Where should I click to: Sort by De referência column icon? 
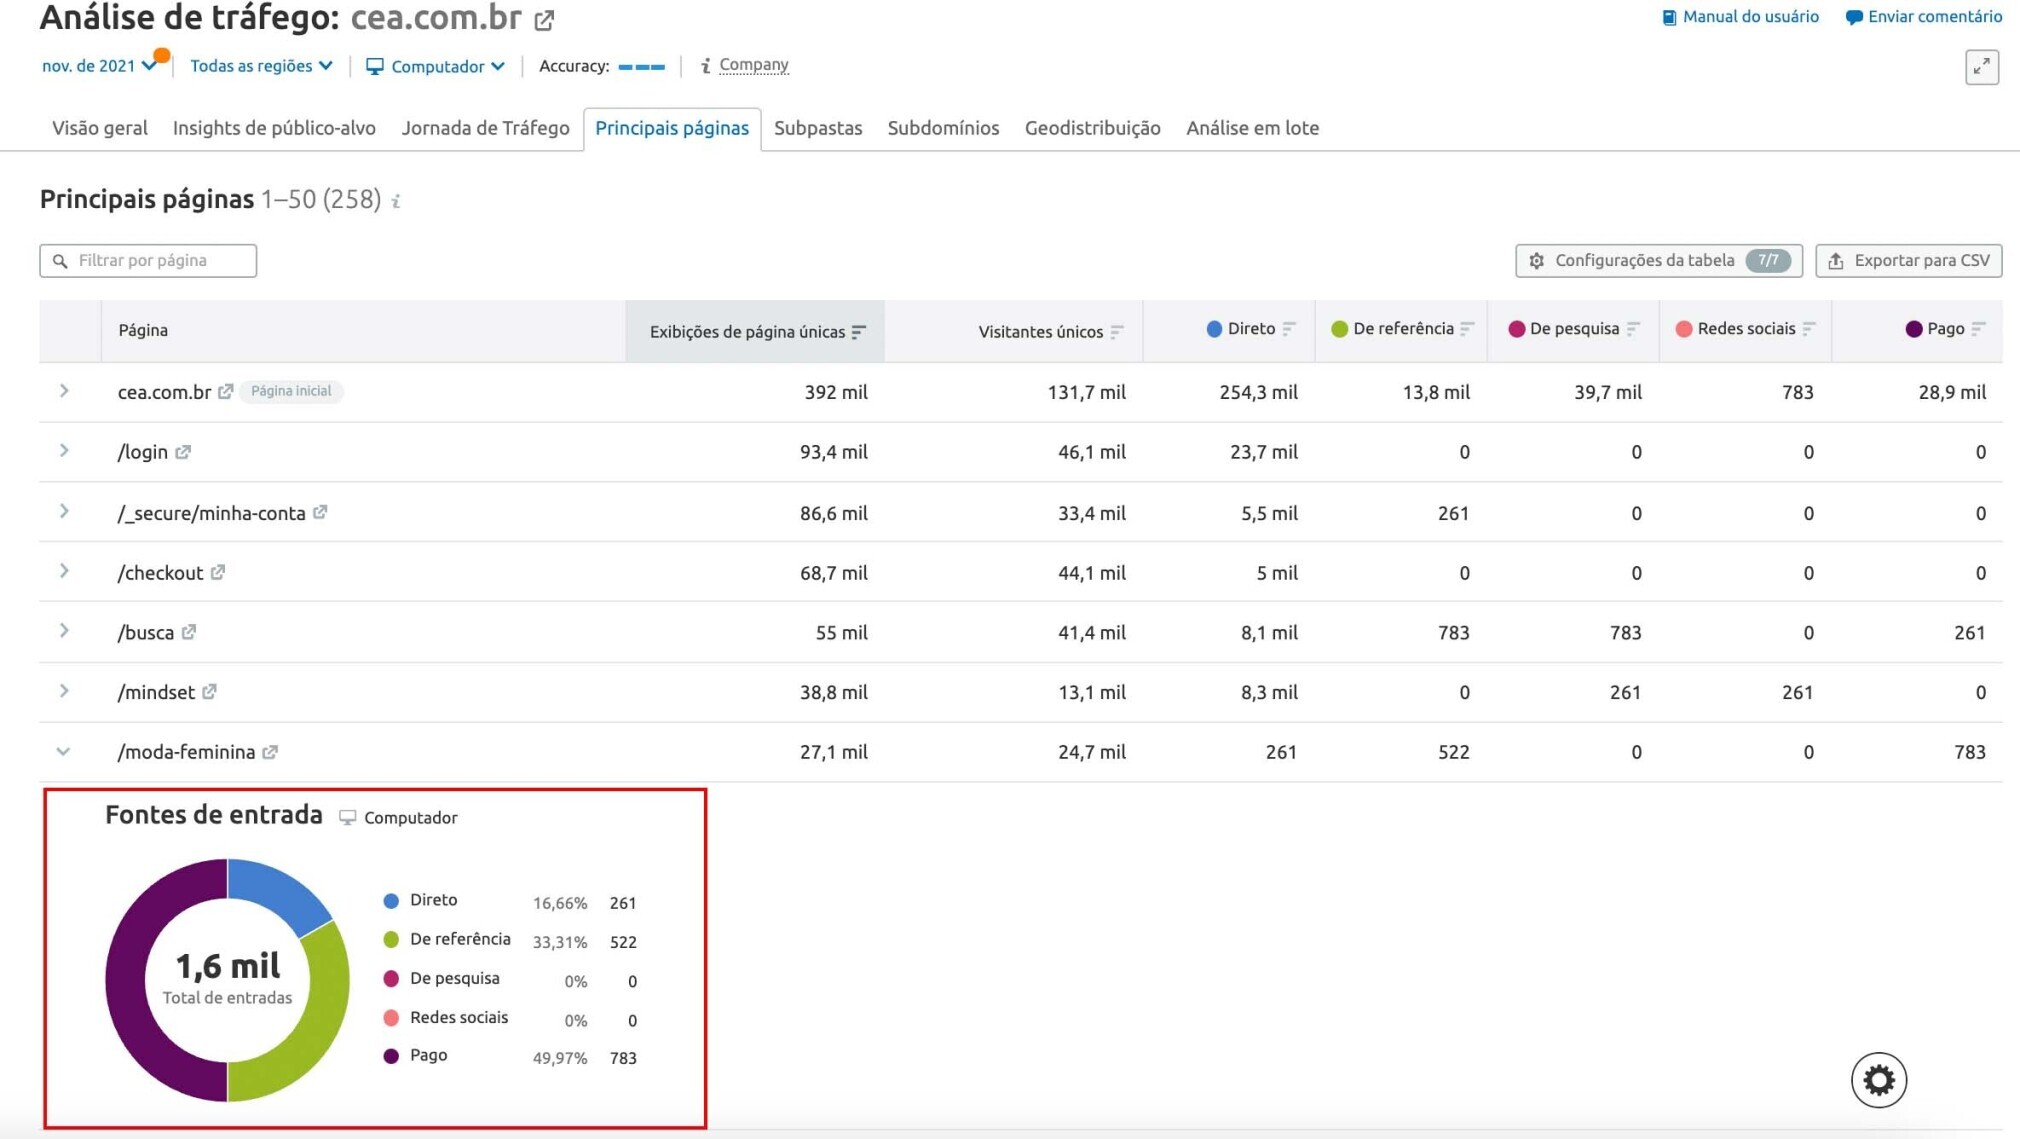[x=1467, y=328]
